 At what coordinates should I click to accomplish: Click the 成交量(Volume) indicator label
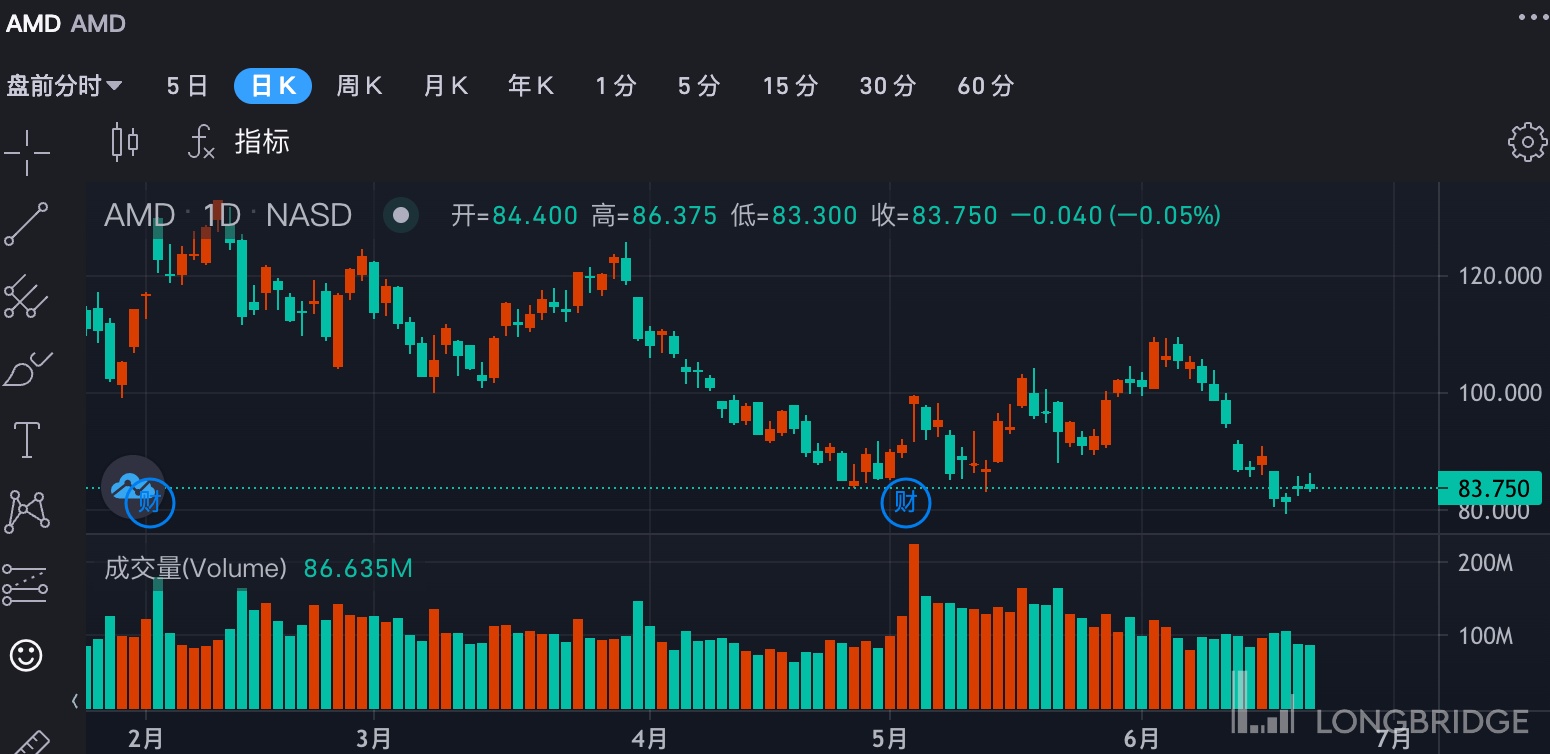click(x=195, y=569)
